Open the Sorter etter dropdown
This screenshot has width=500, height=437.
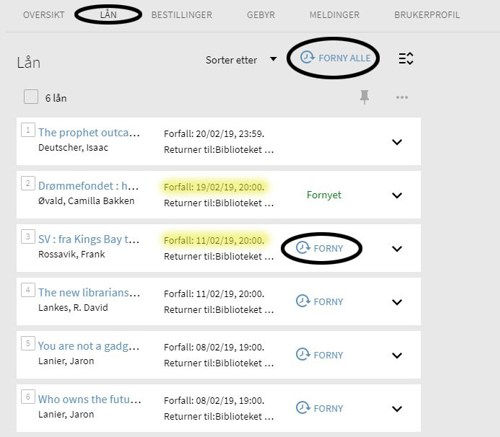point(241,60)
